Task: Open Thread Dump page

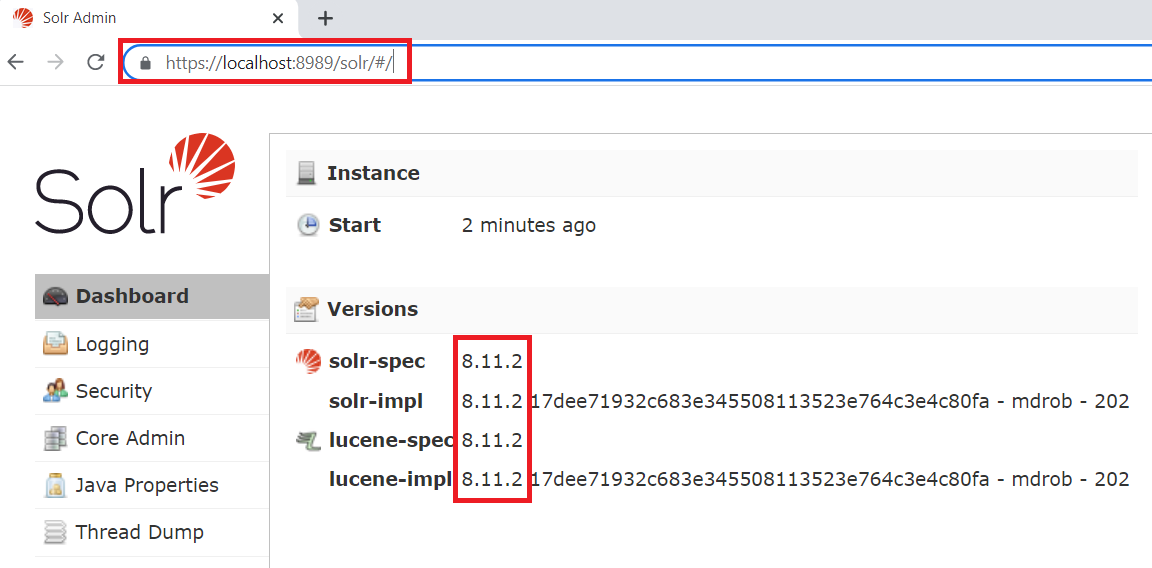Action: point(139,532)
